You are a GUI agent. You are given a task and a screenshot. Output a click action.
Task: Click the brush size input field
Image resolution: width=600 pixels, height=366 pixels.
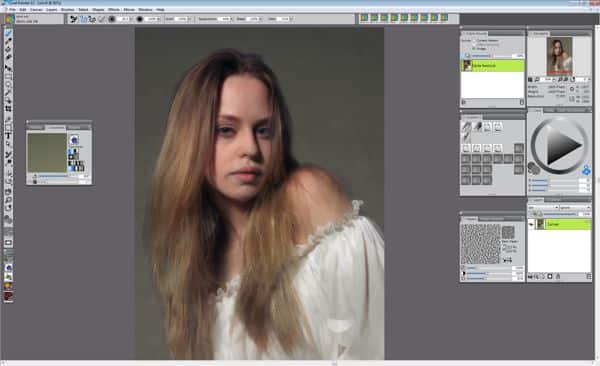click(123, 19)
